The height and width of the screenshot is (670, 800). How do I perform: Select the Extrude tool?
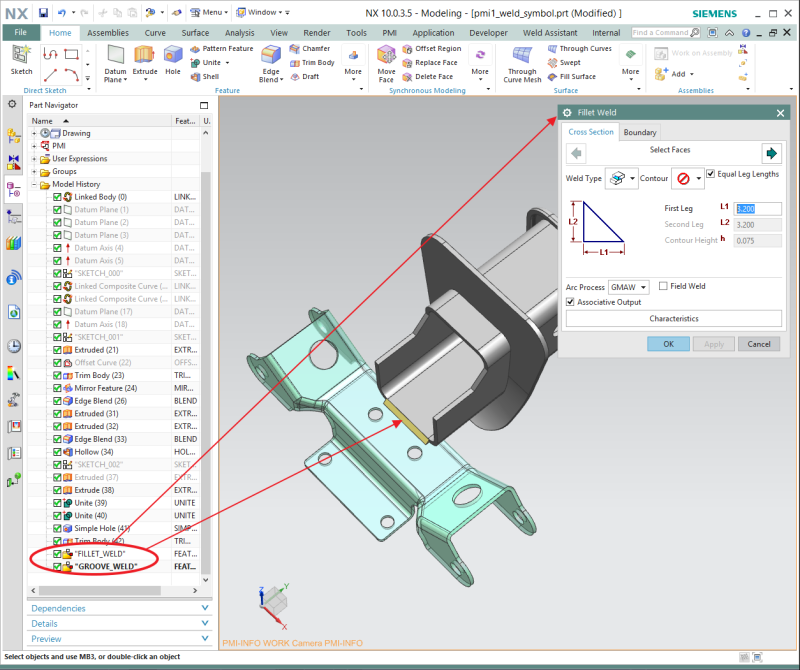(x=145, y=64)
